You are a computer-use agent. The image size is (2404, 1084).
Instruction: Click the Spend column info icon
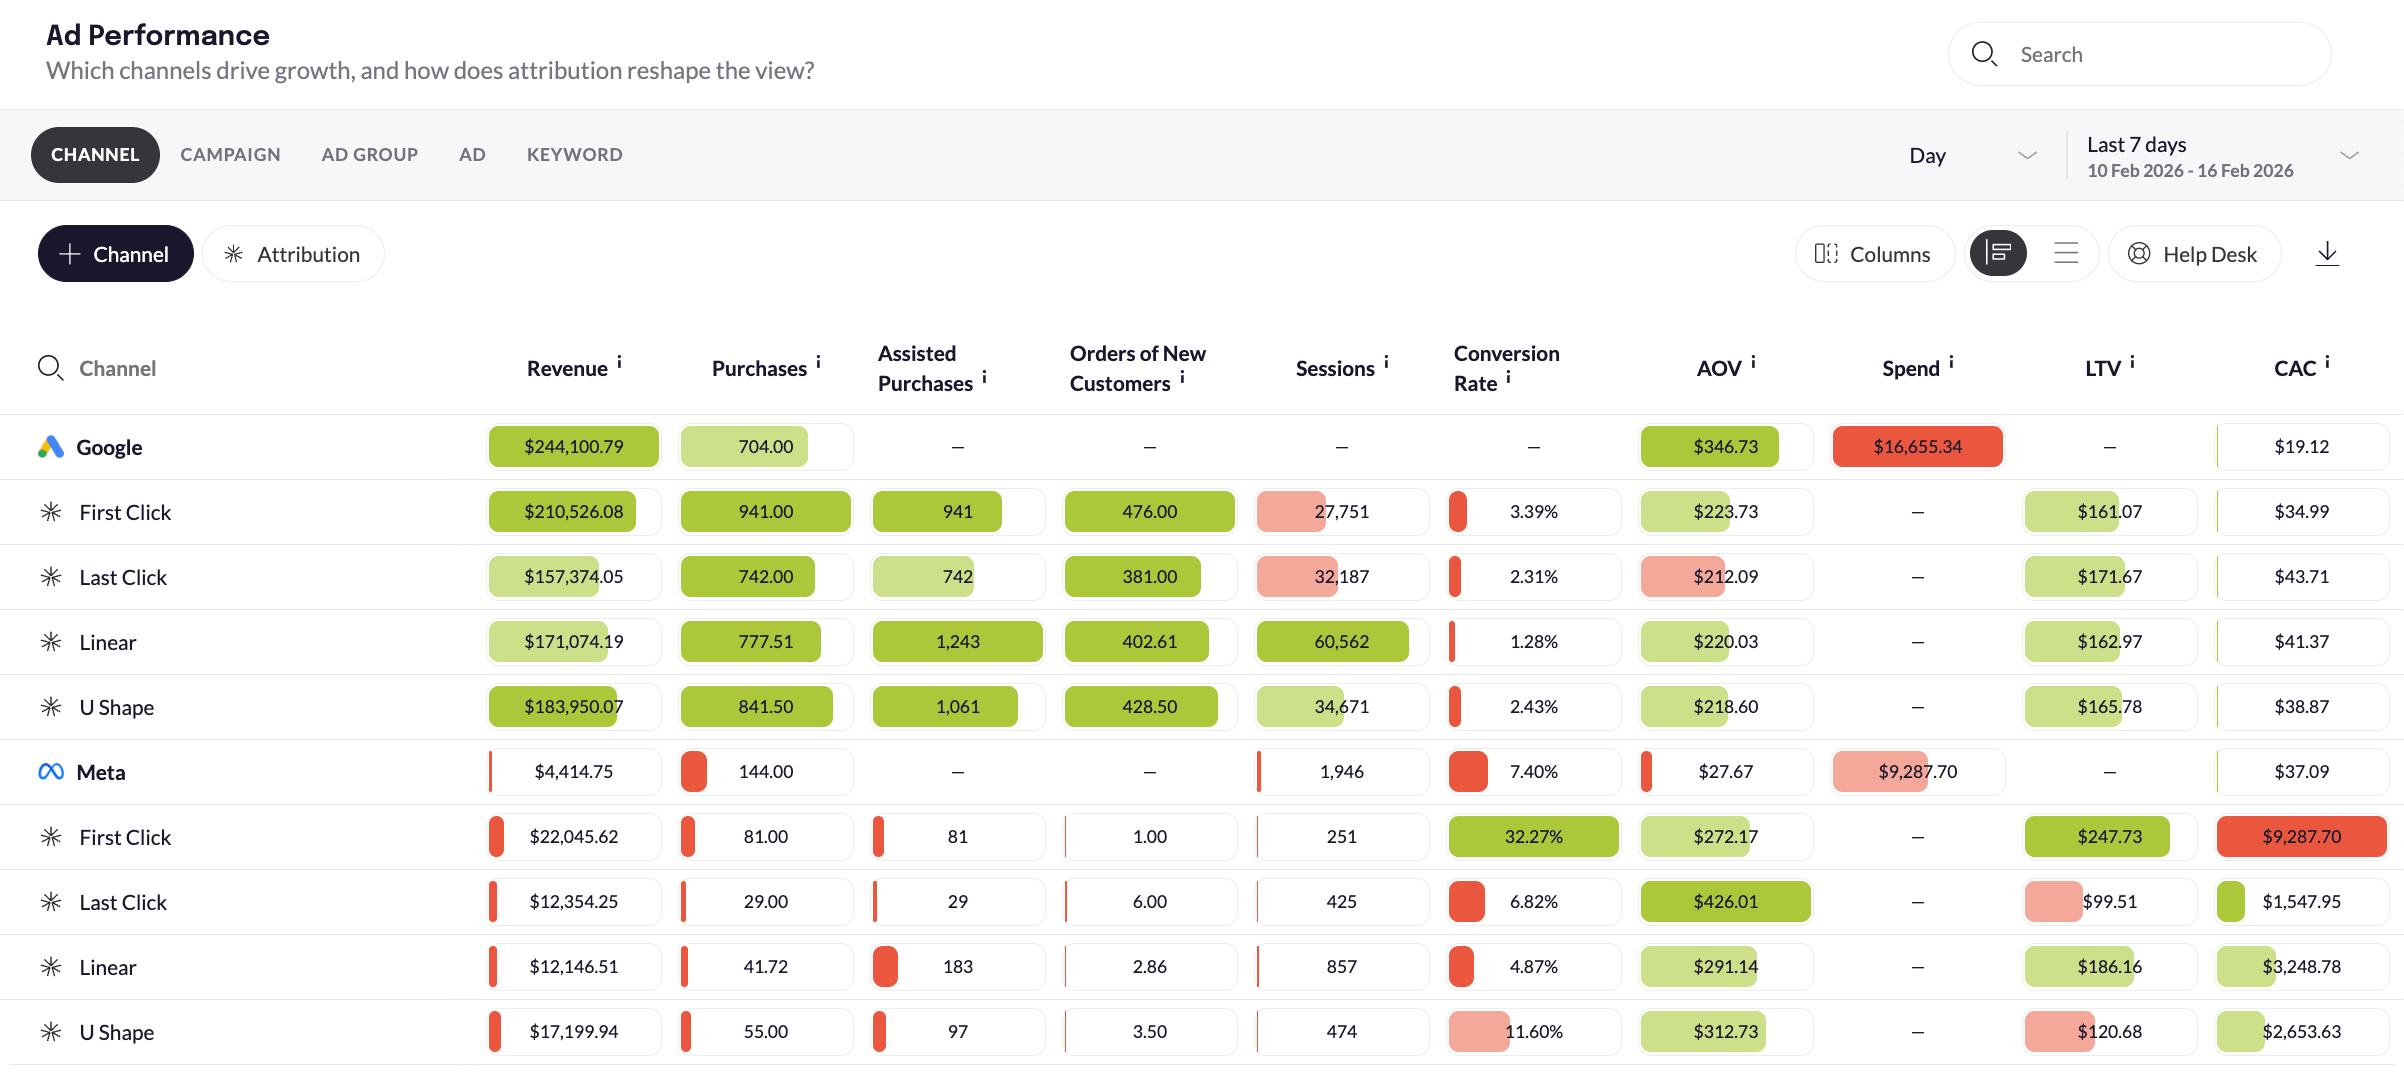[1951, 362]
